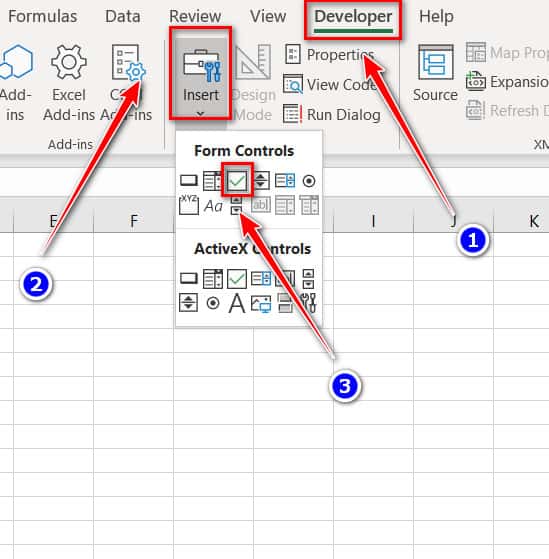The width and height of the screenshot is (549, 559).
Task: Open the Add-ins store button
Action: coord(16,83)
